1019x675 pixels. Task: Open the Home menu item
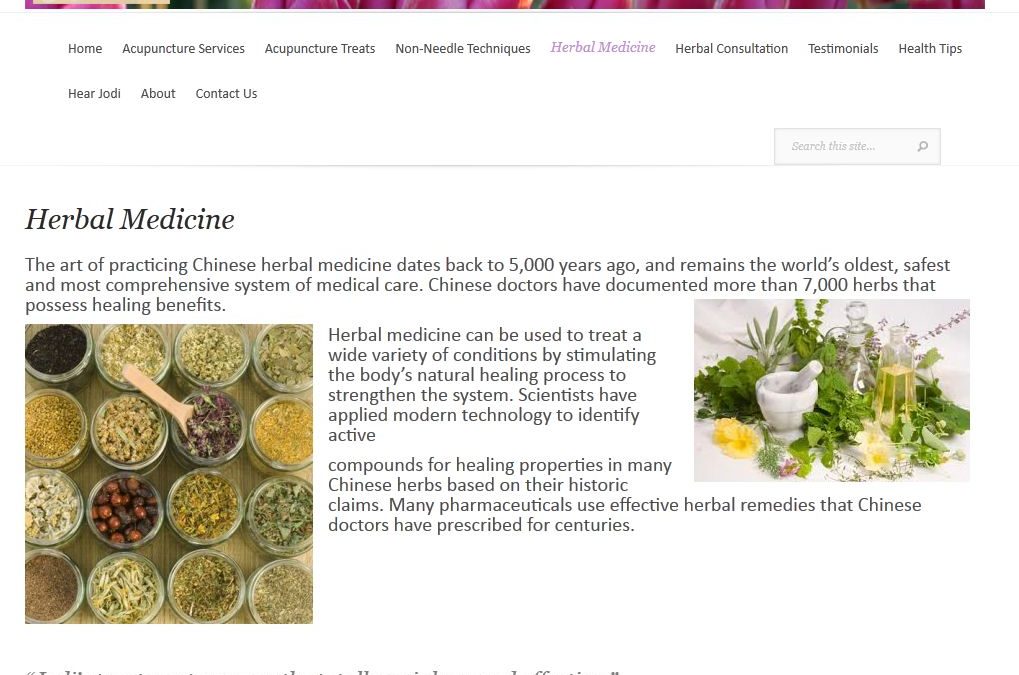85,49
